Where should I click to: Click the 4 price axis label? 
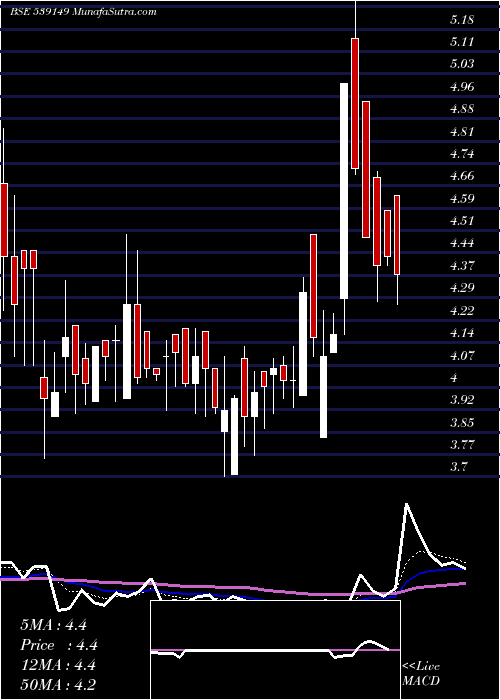pos(454,378)
